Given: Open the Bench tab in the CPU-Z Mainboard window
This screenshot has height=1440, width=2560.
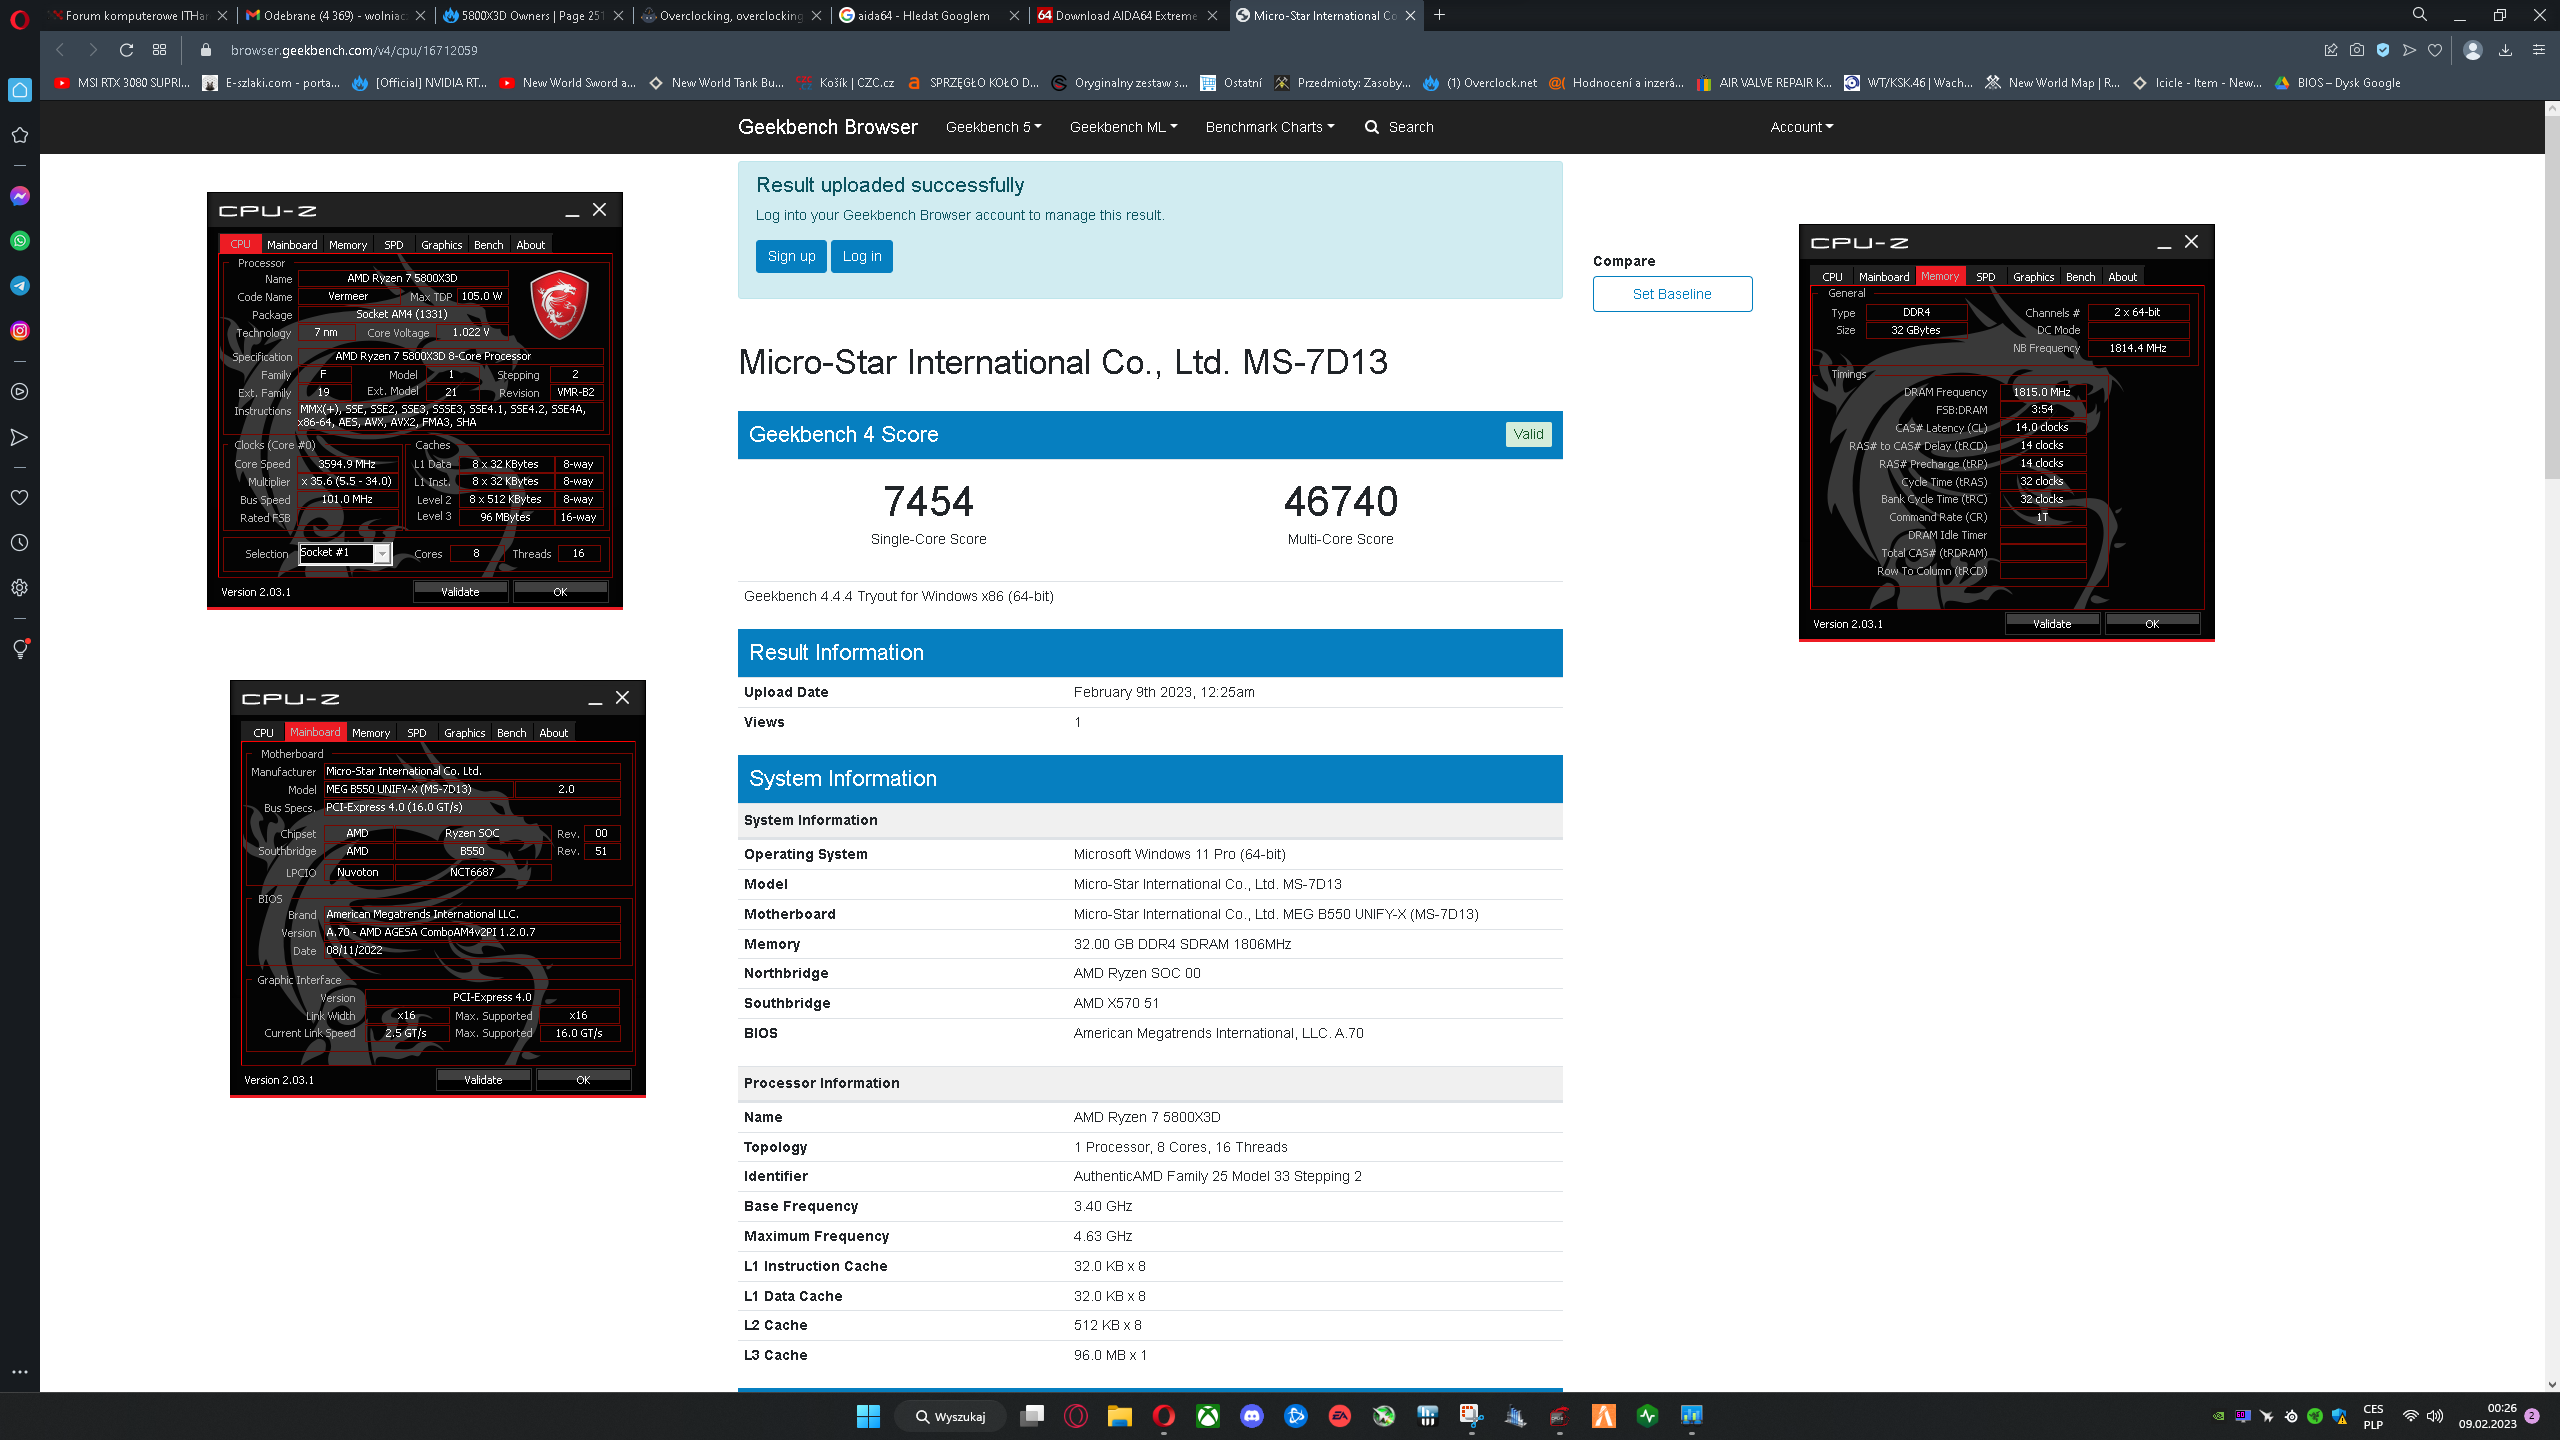Looking at the screenshot, I should [x=512, y=733].
